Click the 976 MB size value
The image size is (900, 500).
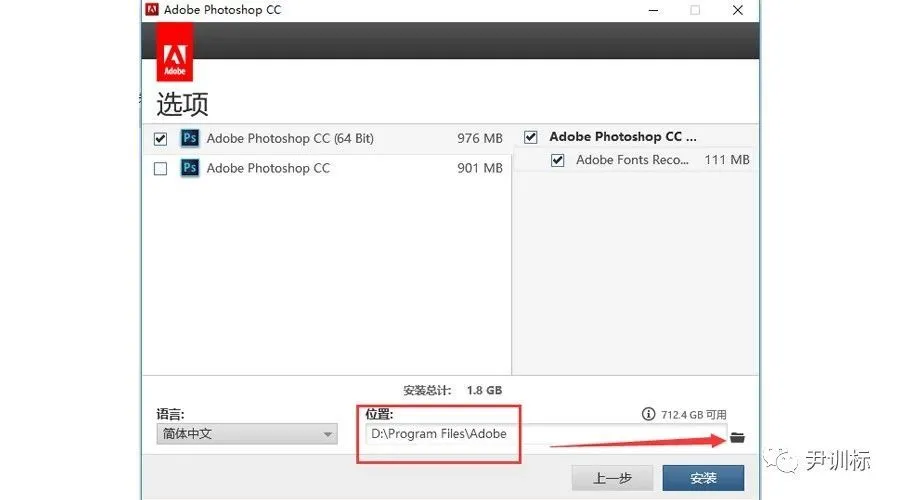480,138
